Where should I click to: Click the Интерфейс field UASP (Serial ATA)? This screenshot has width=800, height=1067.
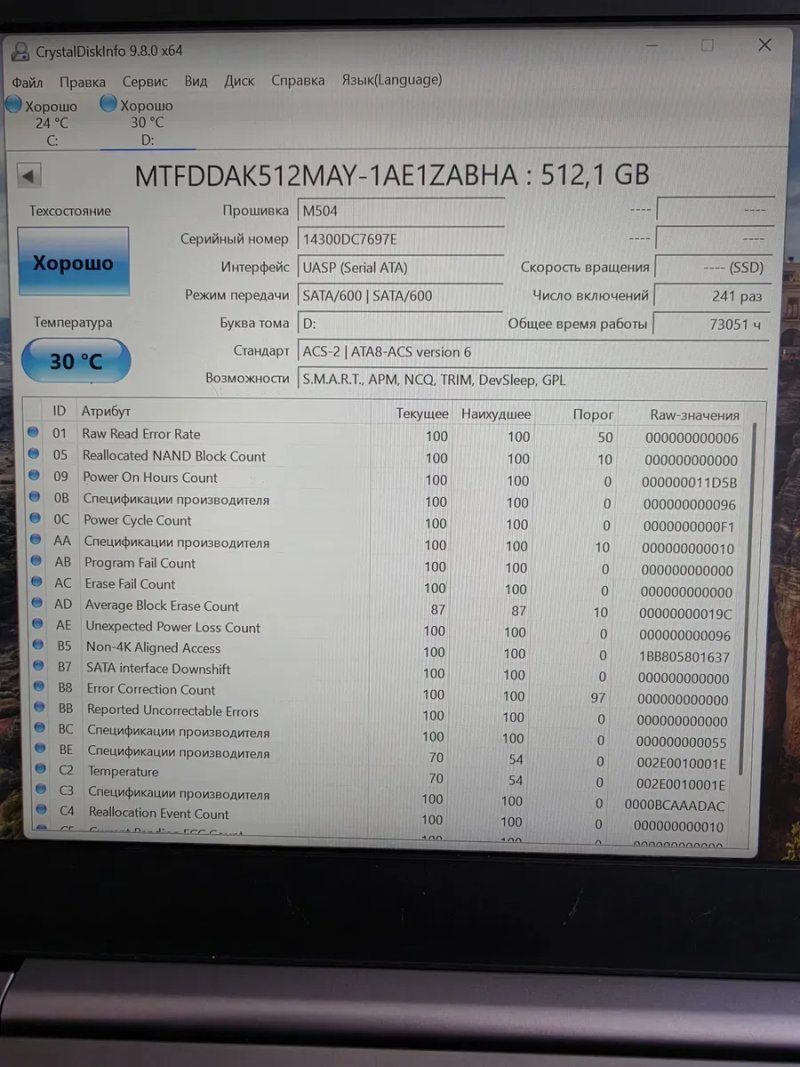pyautogui.click(x=400, y=267)
